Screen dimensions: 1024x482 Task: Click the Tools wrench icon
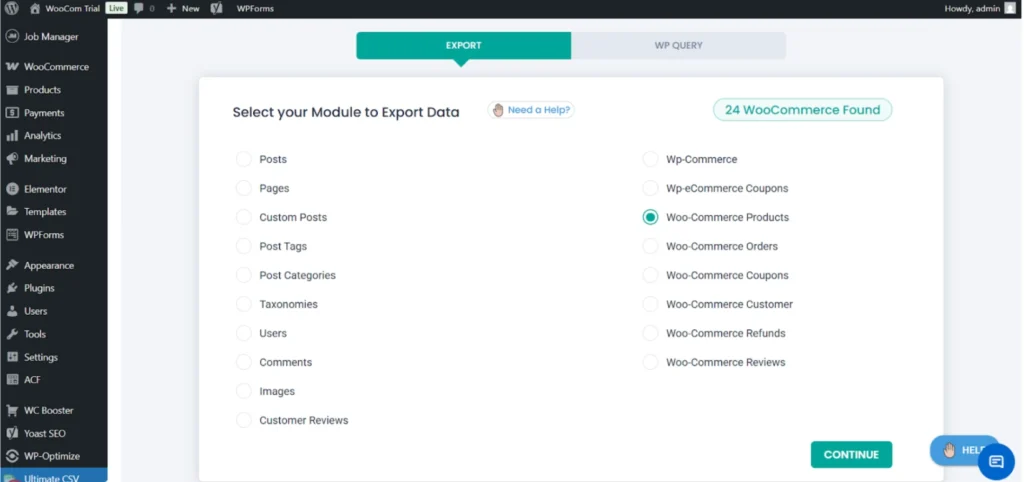coord(12,334)
